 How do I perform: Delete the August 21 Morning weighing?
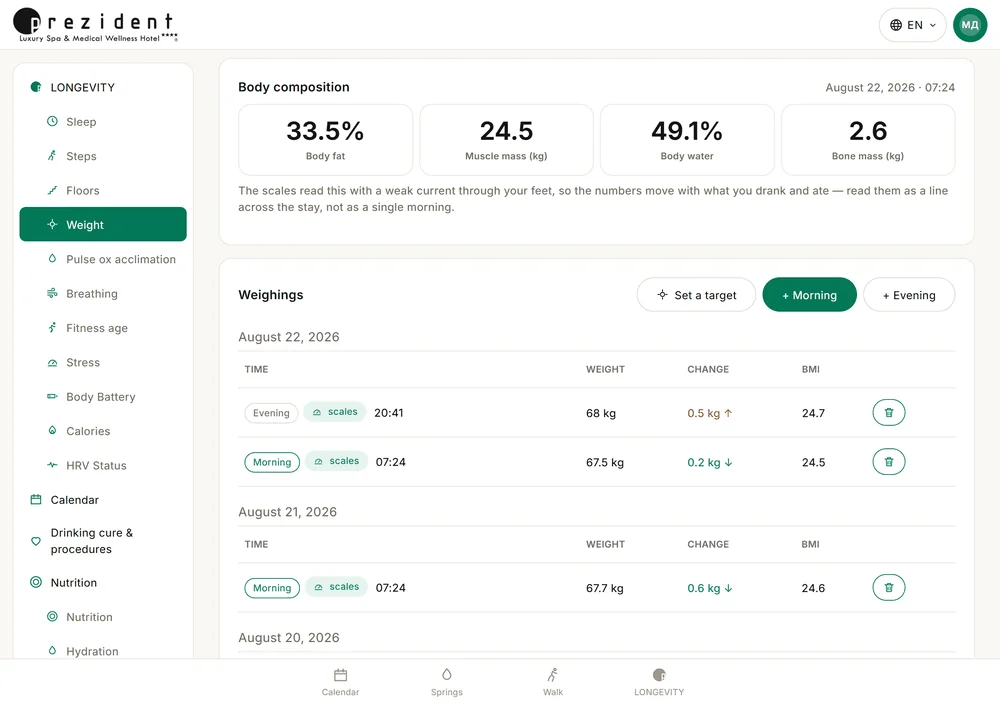coord(888,588)
